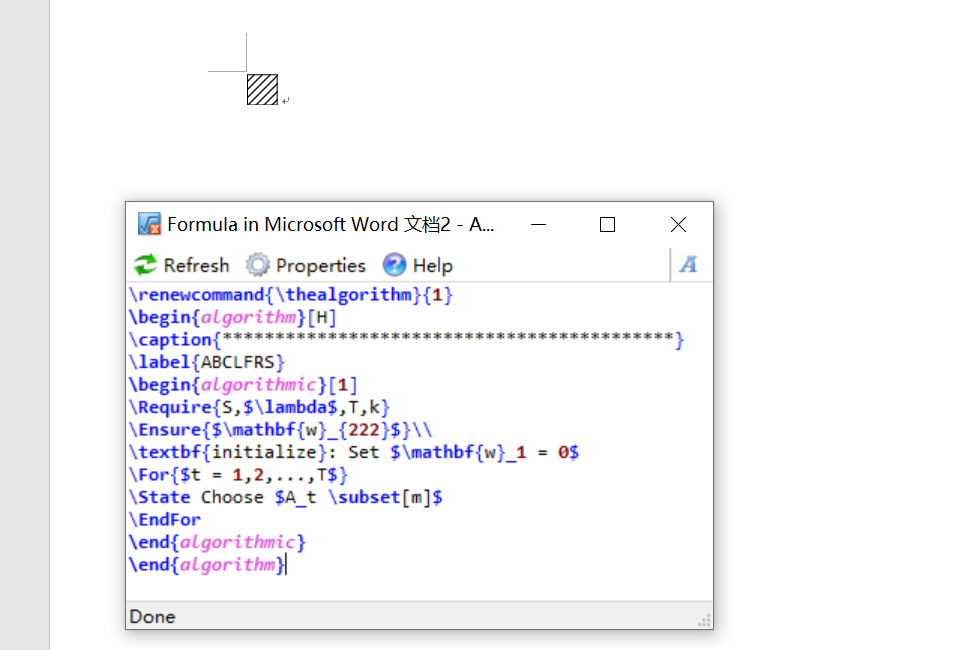Click the Done status bar text
This screenshot has width=974, height=650.
[152, 616]
